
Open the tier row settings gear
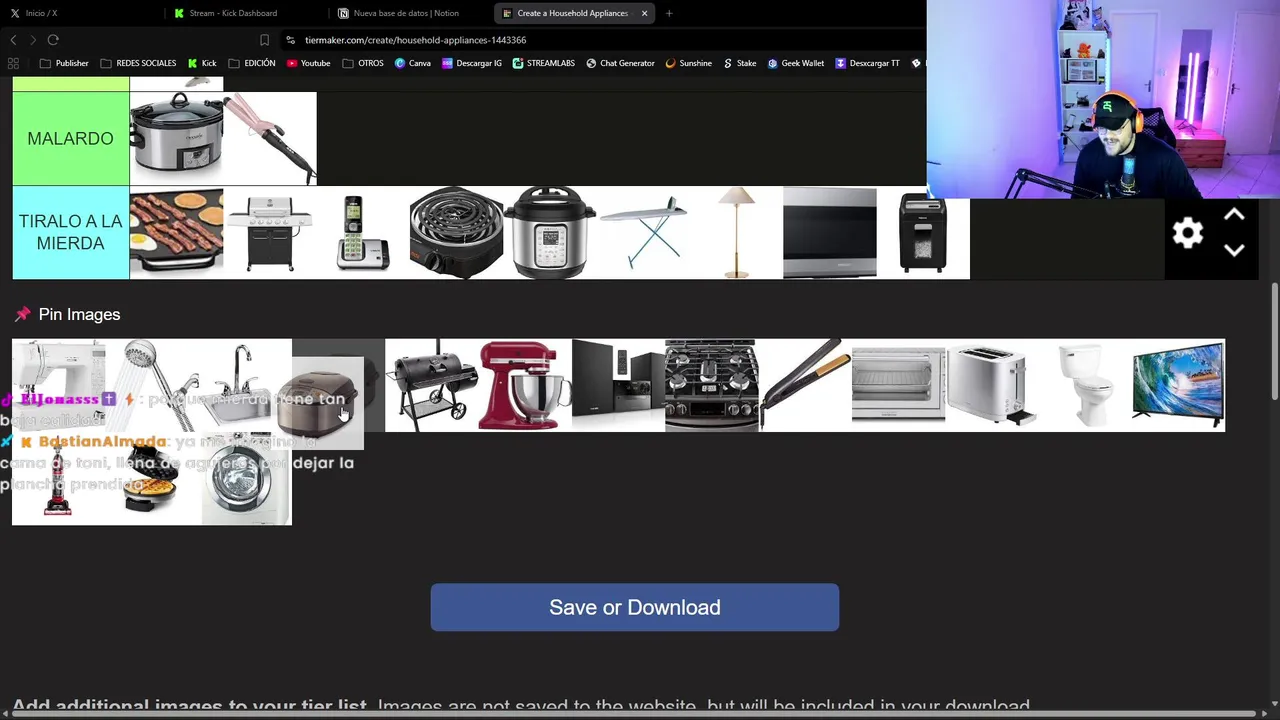(x=1188, y=233)
